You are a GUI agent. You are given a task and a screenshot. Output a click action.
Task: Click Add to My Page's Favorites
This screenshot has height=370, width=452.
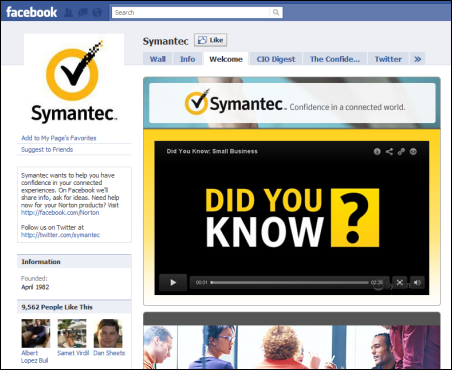click(x=59, y=138)
